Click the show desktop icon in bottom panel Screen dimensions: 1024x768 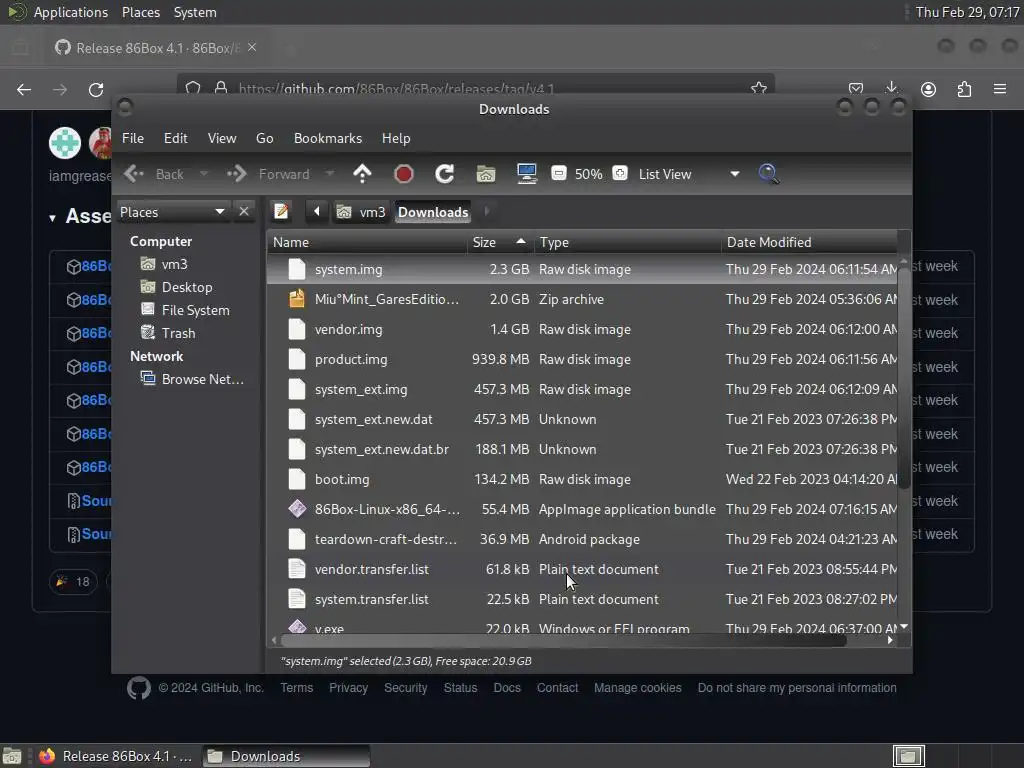pos(12,756)
